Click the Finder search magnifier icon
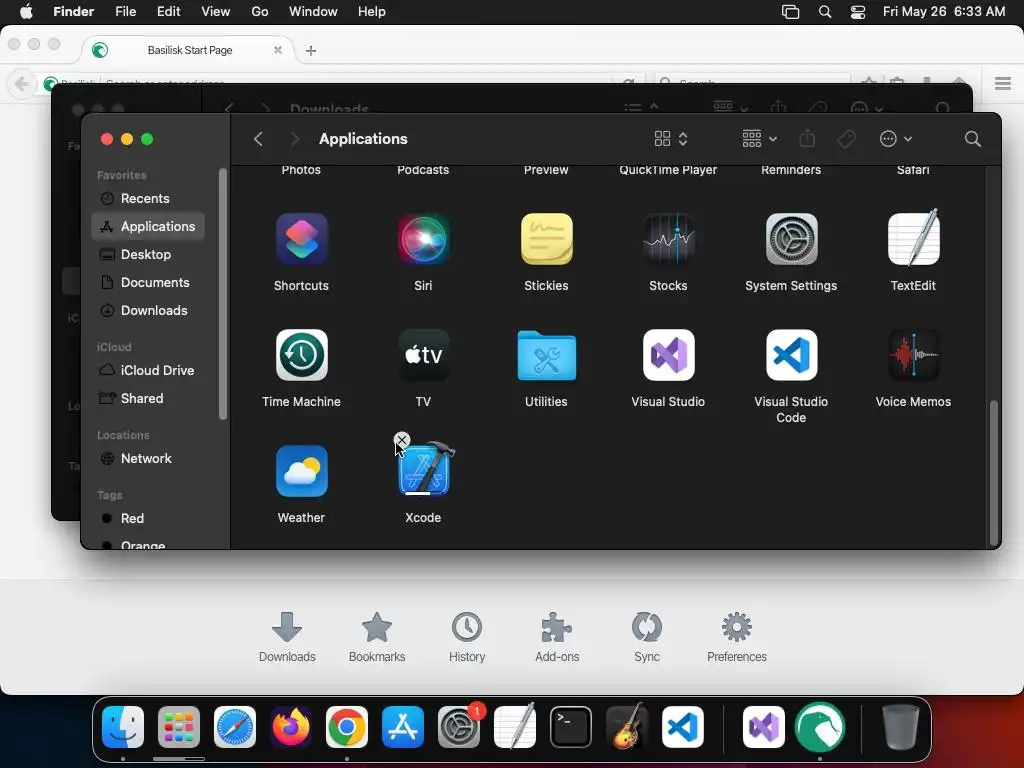 tap(972, 138)
